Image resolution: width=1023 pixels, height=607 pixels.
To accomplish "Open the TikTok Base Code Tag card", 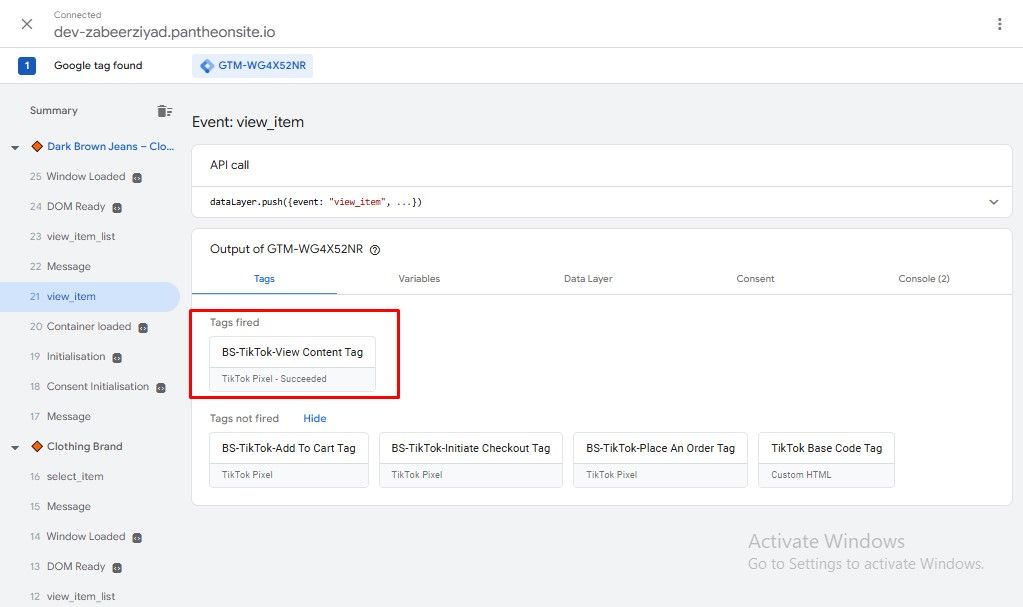I will pos(826,460).
